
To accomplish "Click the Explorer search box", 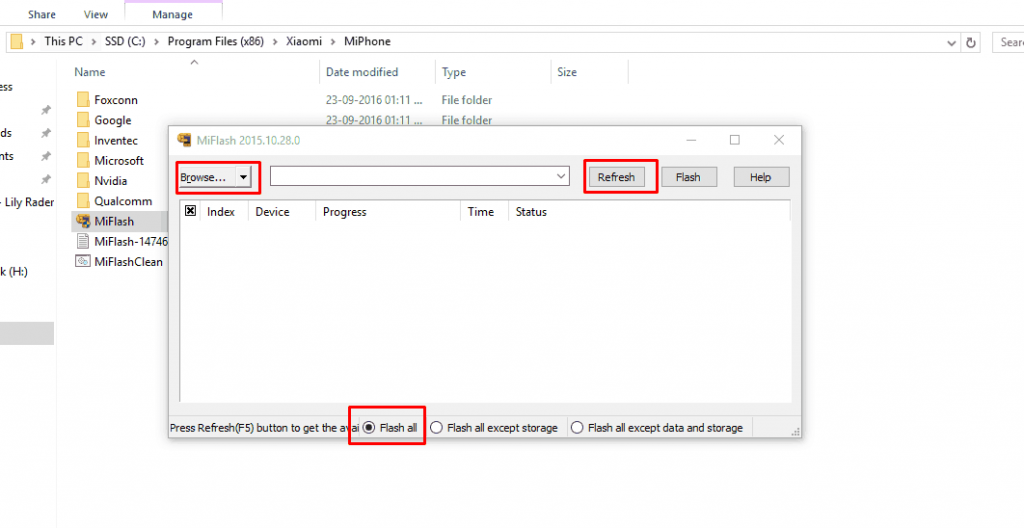I will 1008,42.
